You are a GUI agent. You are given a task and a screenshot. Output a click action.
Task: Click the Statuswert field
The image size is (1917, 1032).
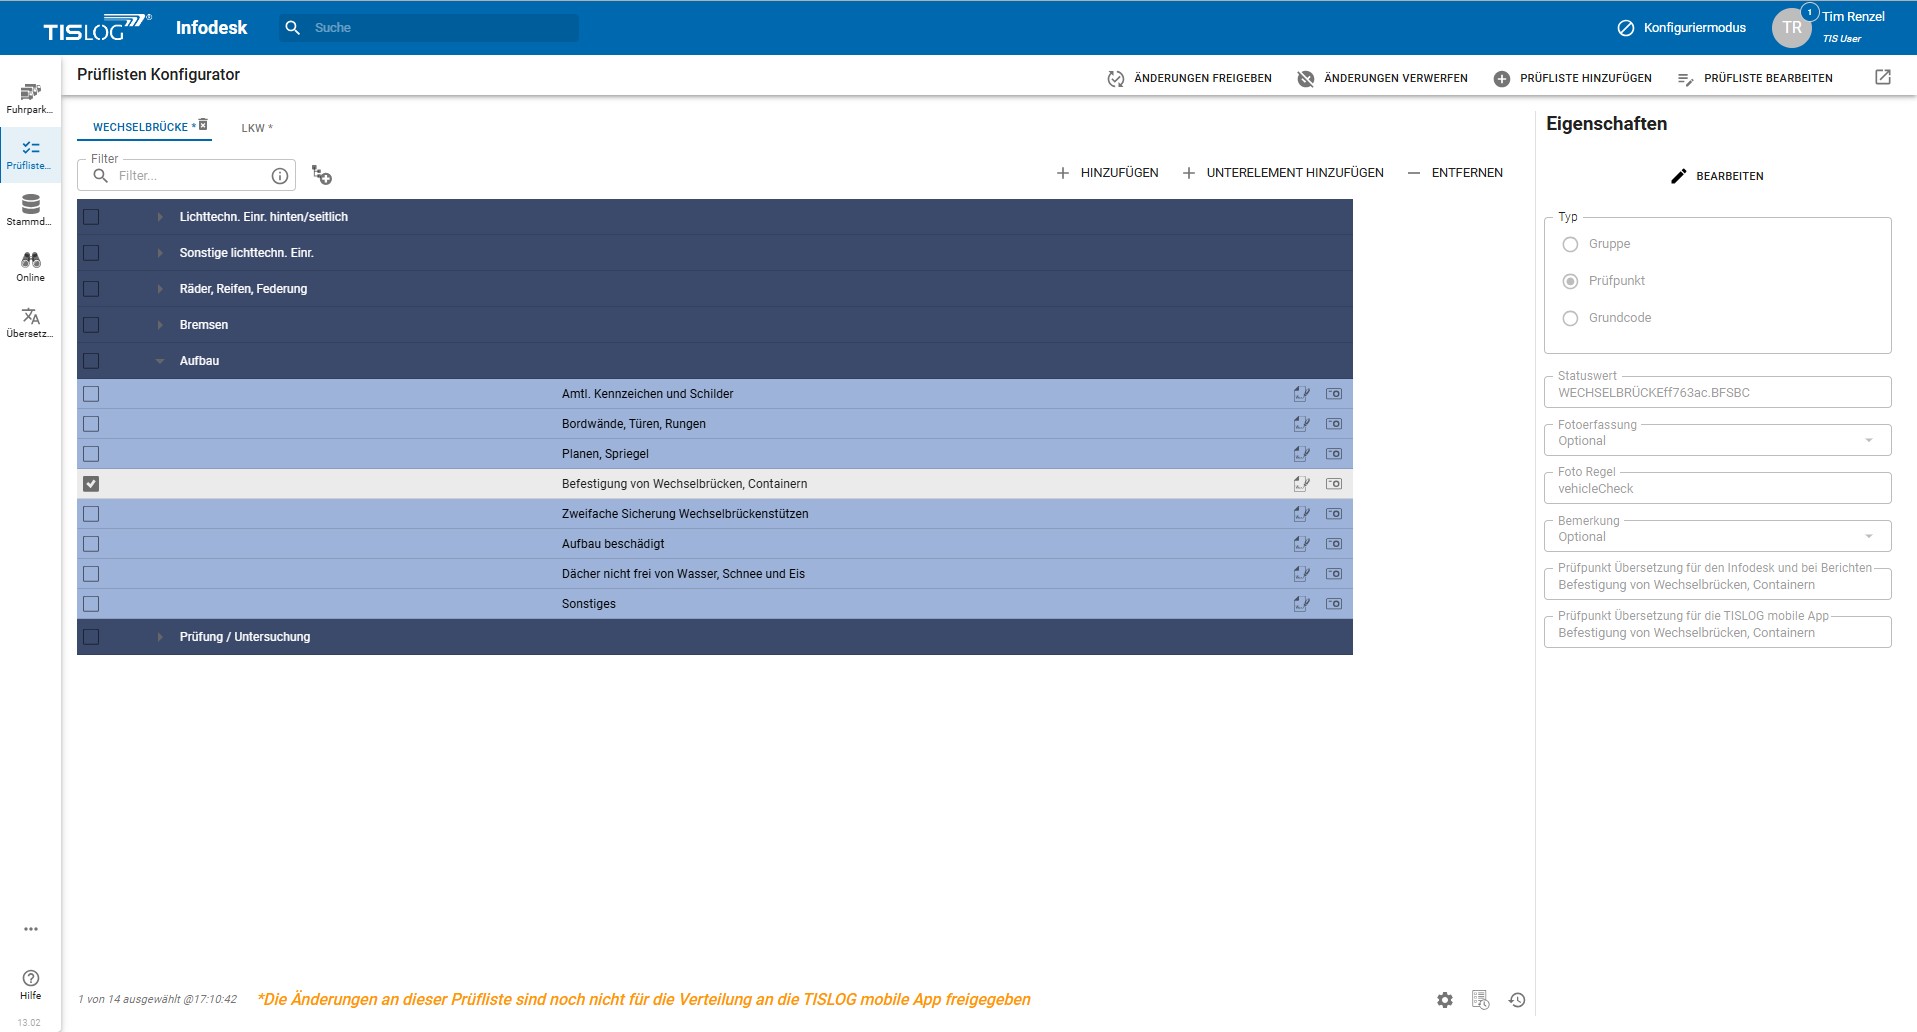pyautogui.click(x=1717, y=392)
